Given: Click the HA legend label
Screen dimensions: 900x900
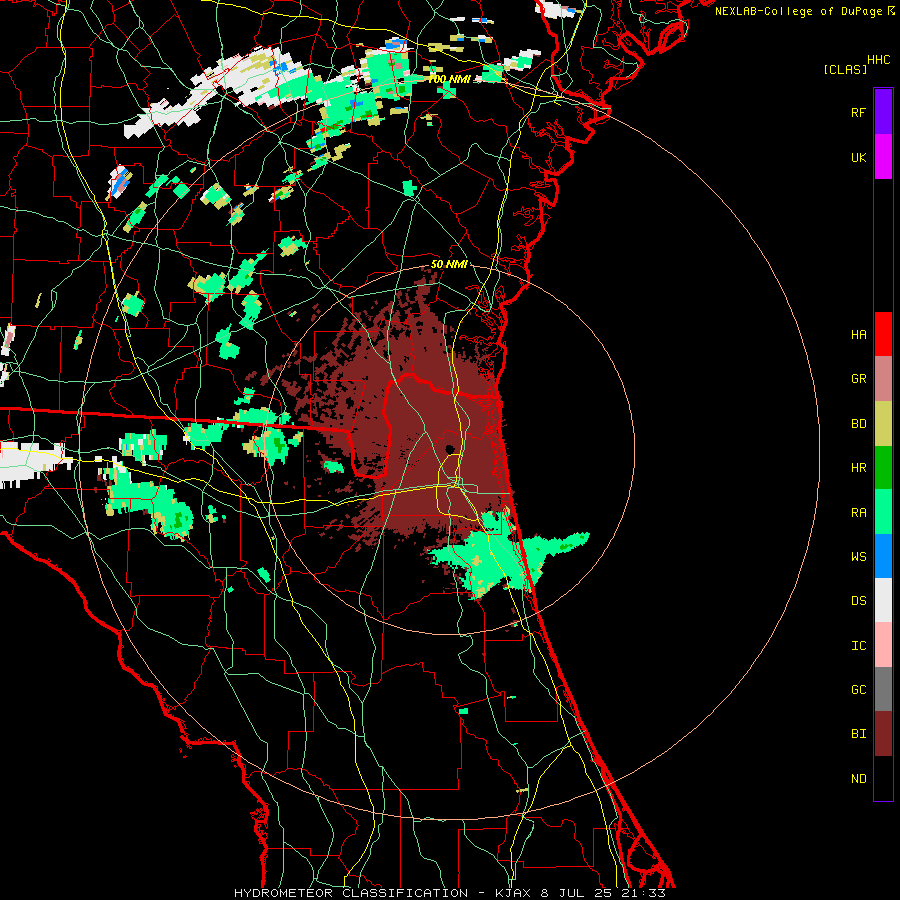Looking at the screenshot, I should pos(858,335).
